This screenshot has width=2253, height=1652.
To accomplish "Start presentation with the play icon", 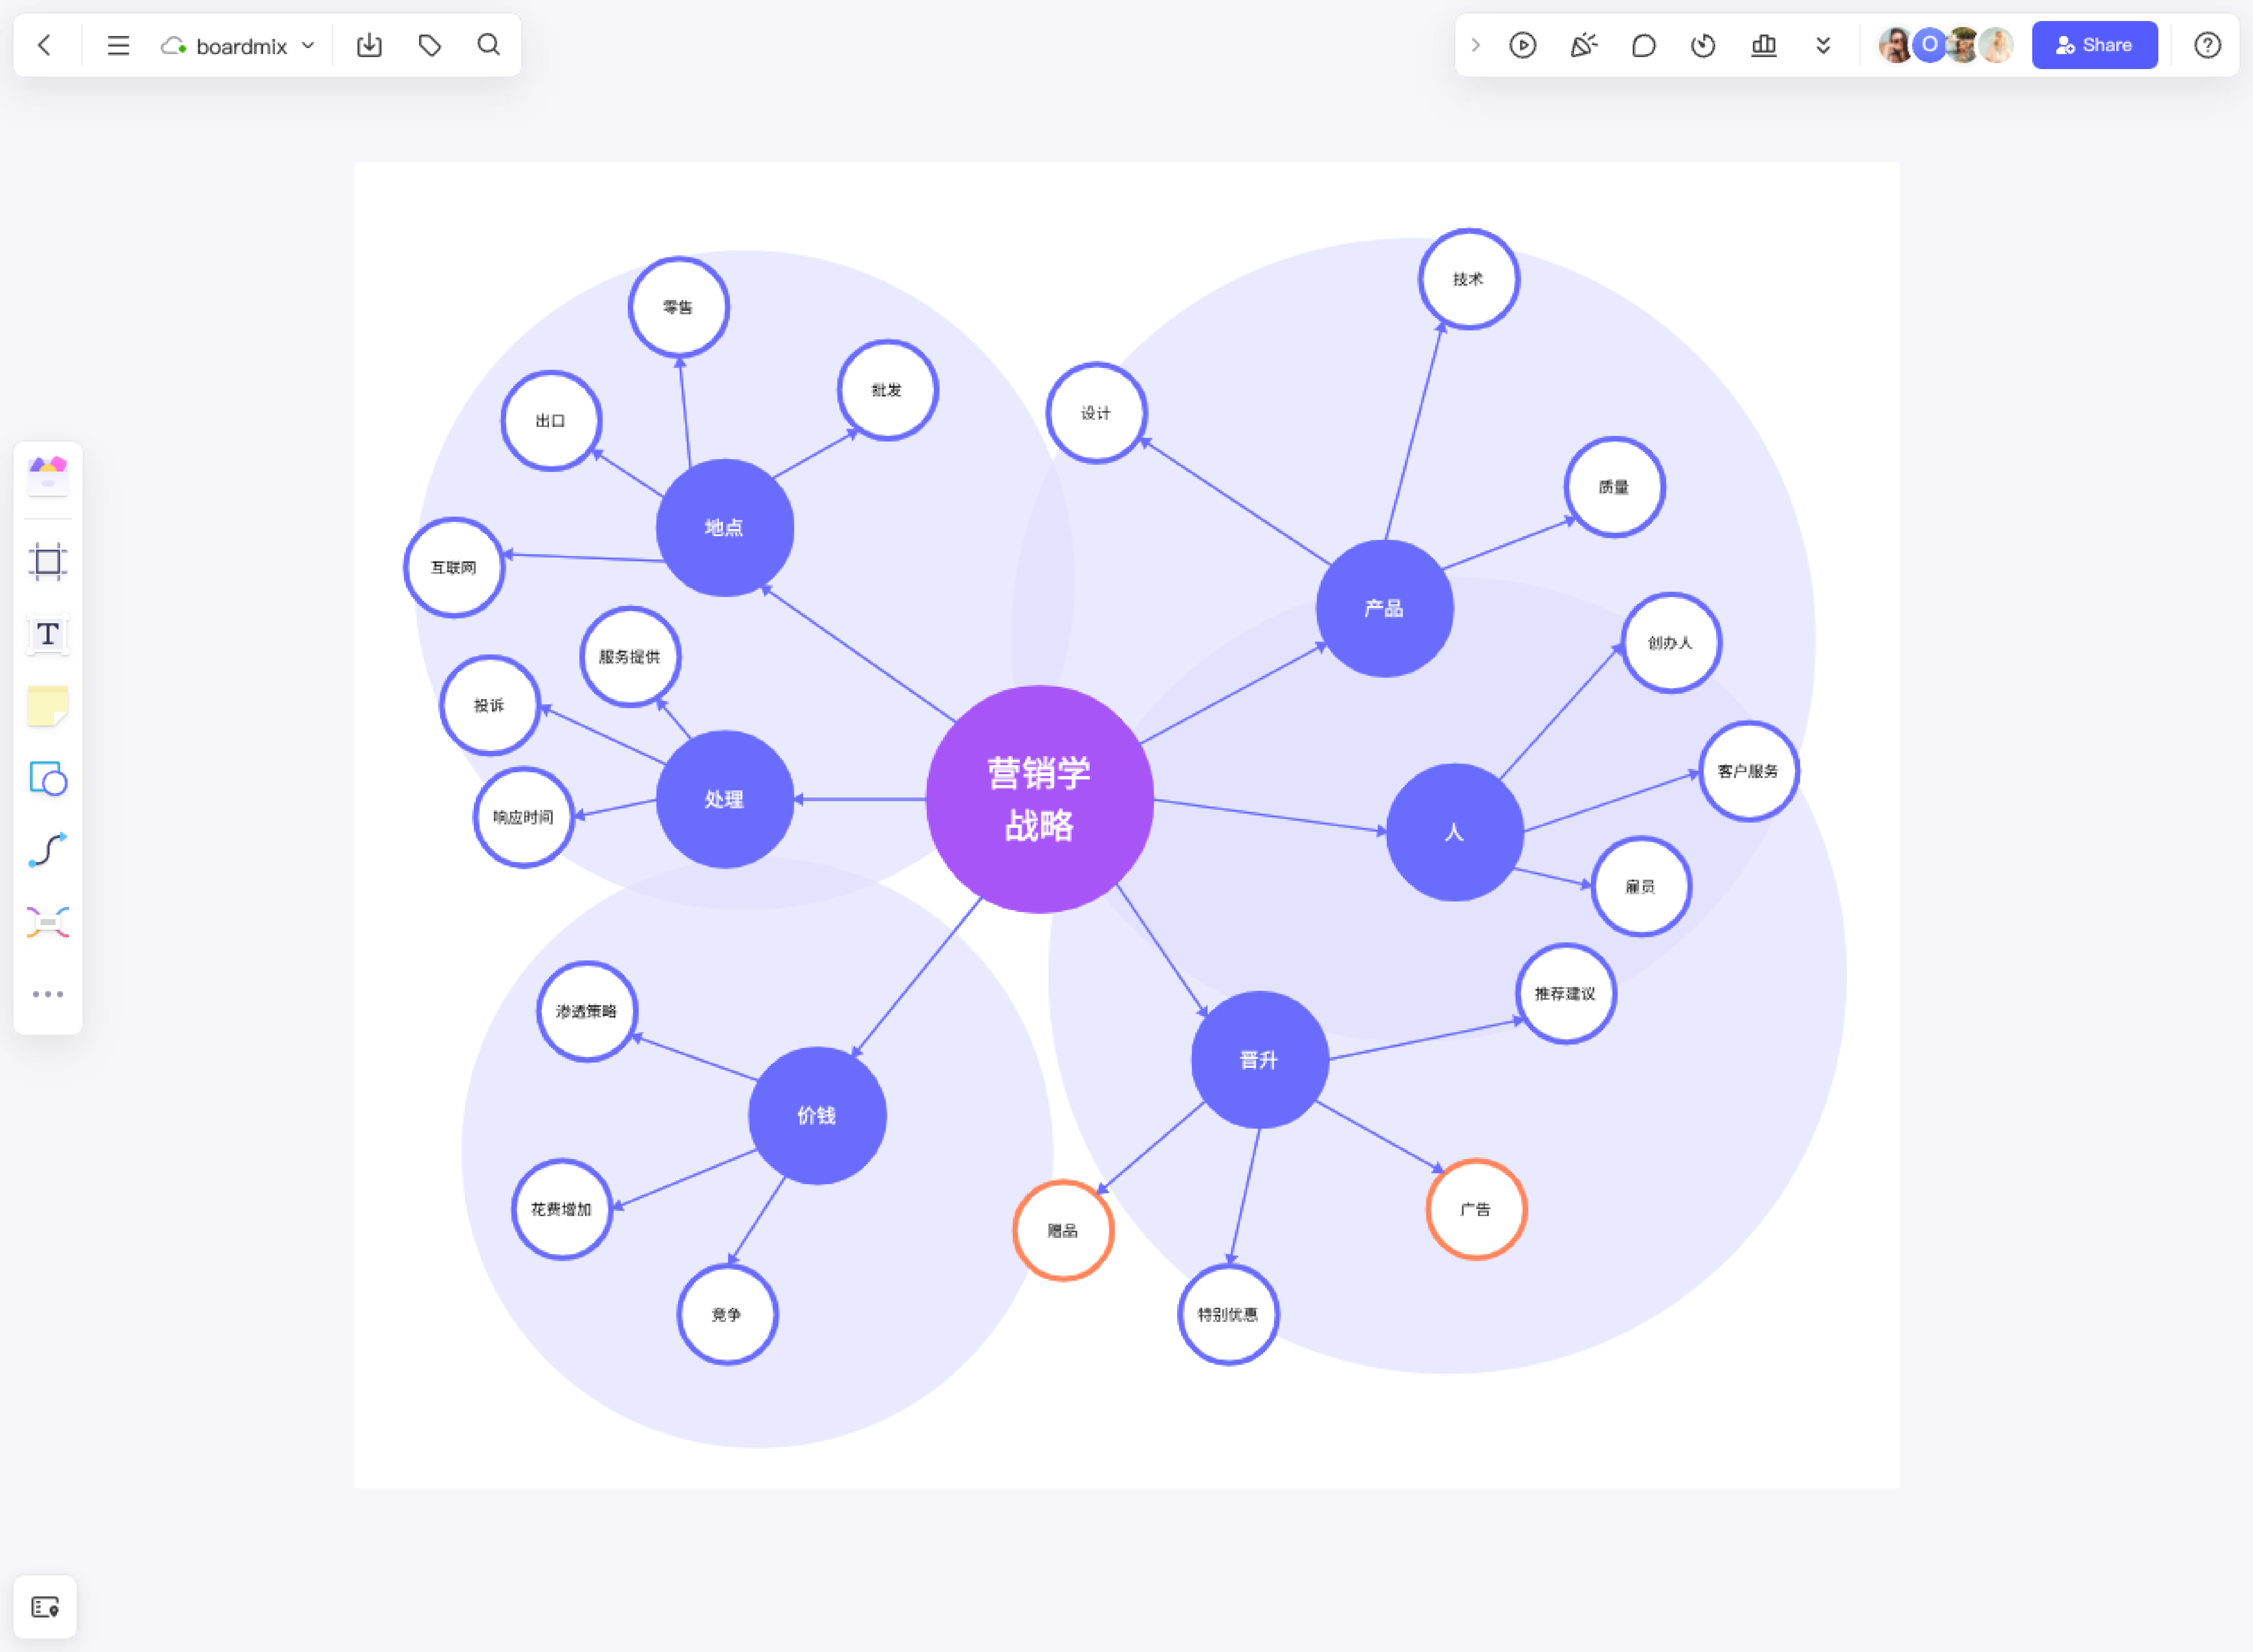I will pyautogui.click(x=1523, y=45).
